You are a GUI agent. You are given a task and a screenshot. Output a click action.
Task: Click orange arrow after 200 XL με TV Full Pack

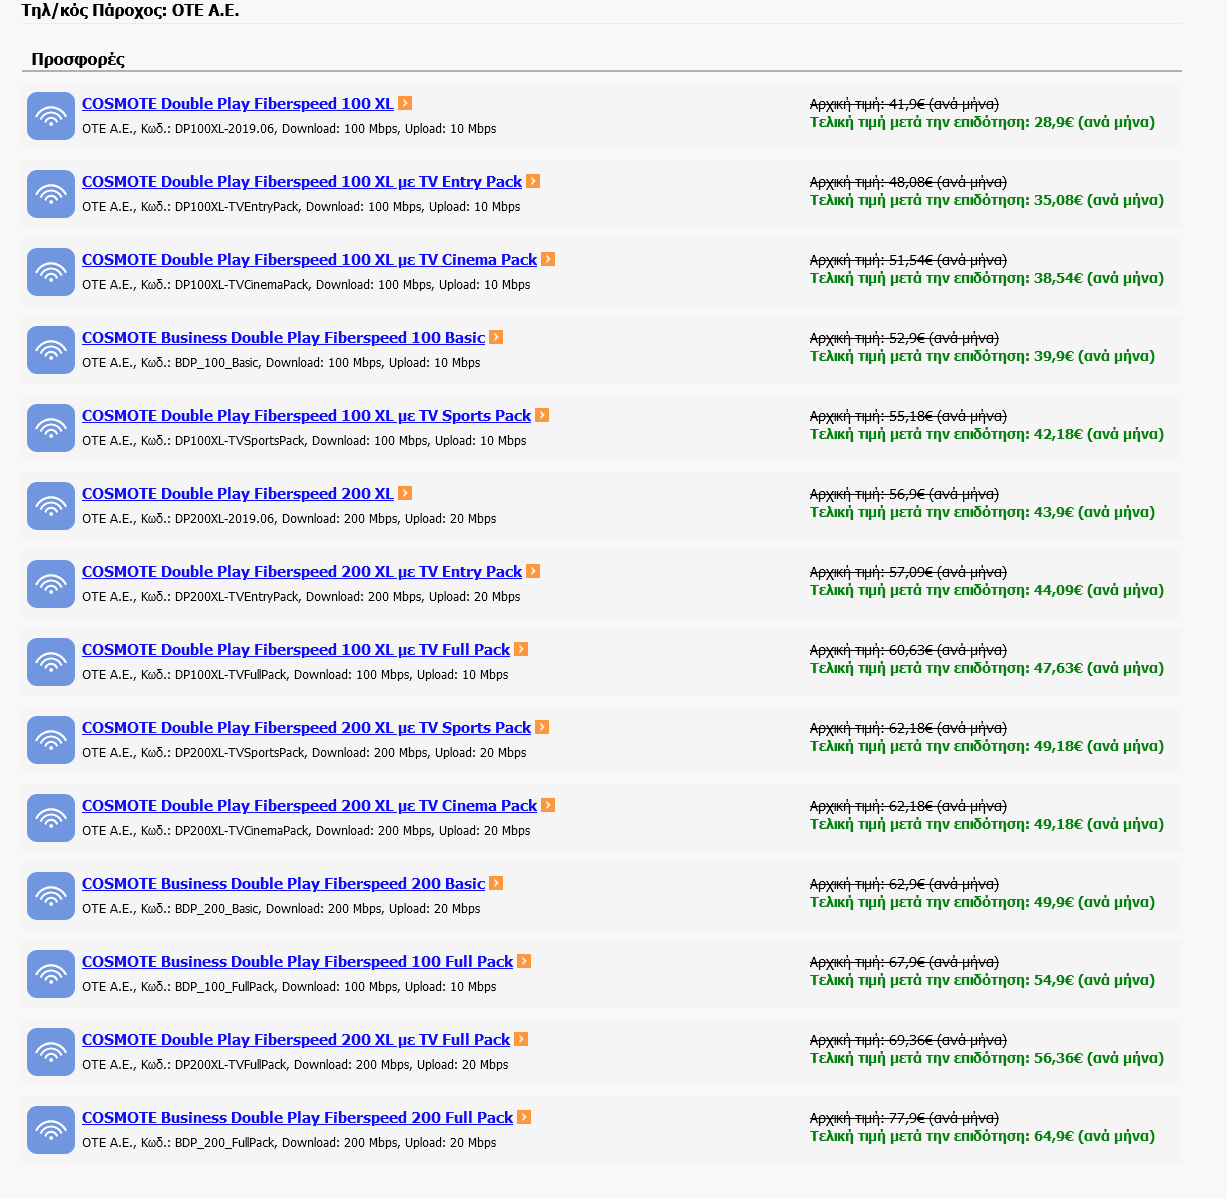pyautogui.click(x=521, y=1039)
